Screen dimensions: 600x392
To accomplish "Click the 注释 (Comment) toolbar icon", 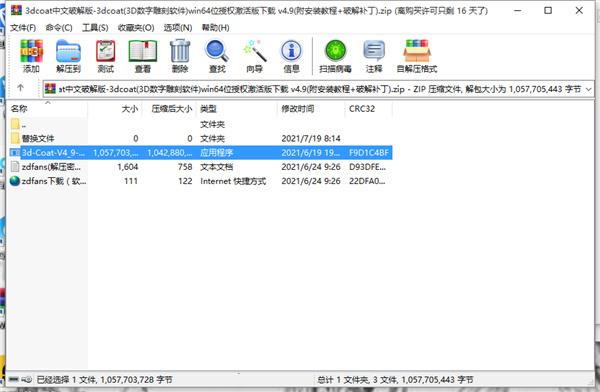I will click(374, 51).
